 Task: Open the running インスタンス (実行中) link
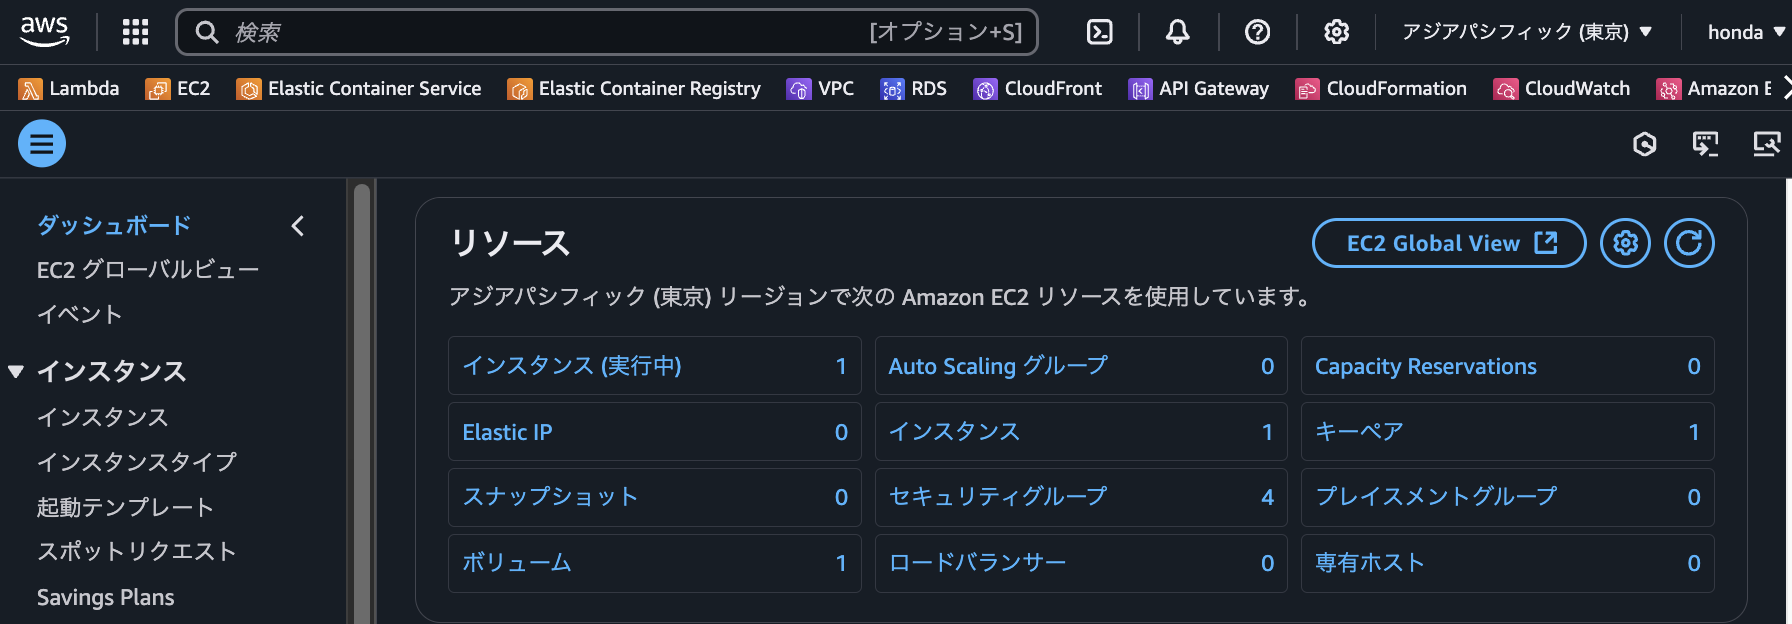pyautogui.click(x=572, y=366)
